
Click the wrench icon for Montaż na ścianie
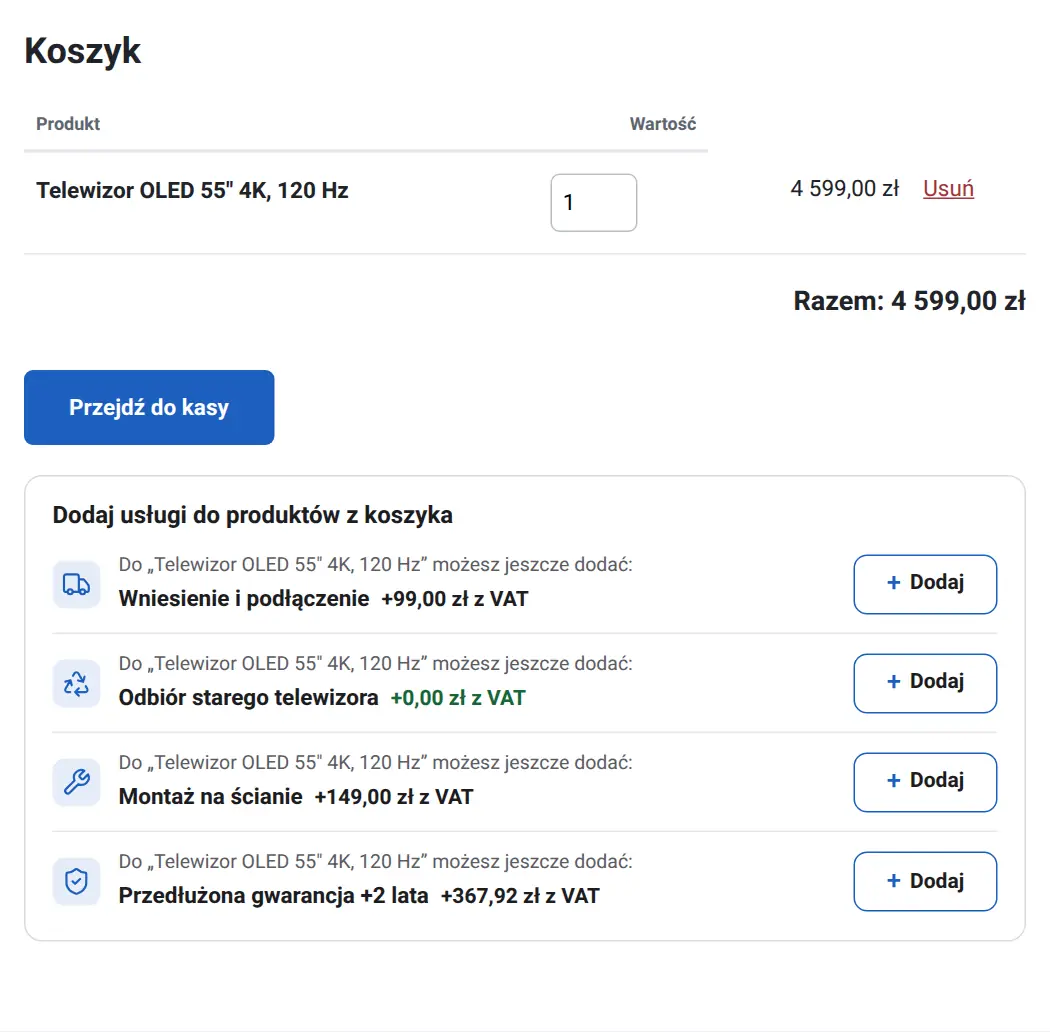[x=76, y=782]
